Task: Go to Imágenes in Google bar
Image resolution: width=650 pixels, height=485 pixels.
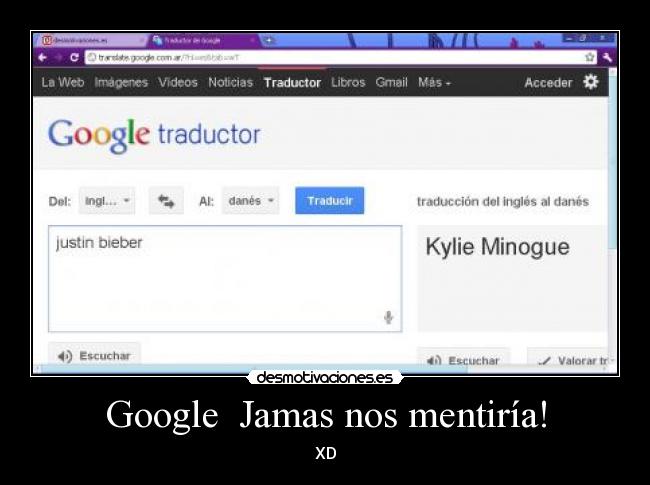Action: [x=121, y=82]
